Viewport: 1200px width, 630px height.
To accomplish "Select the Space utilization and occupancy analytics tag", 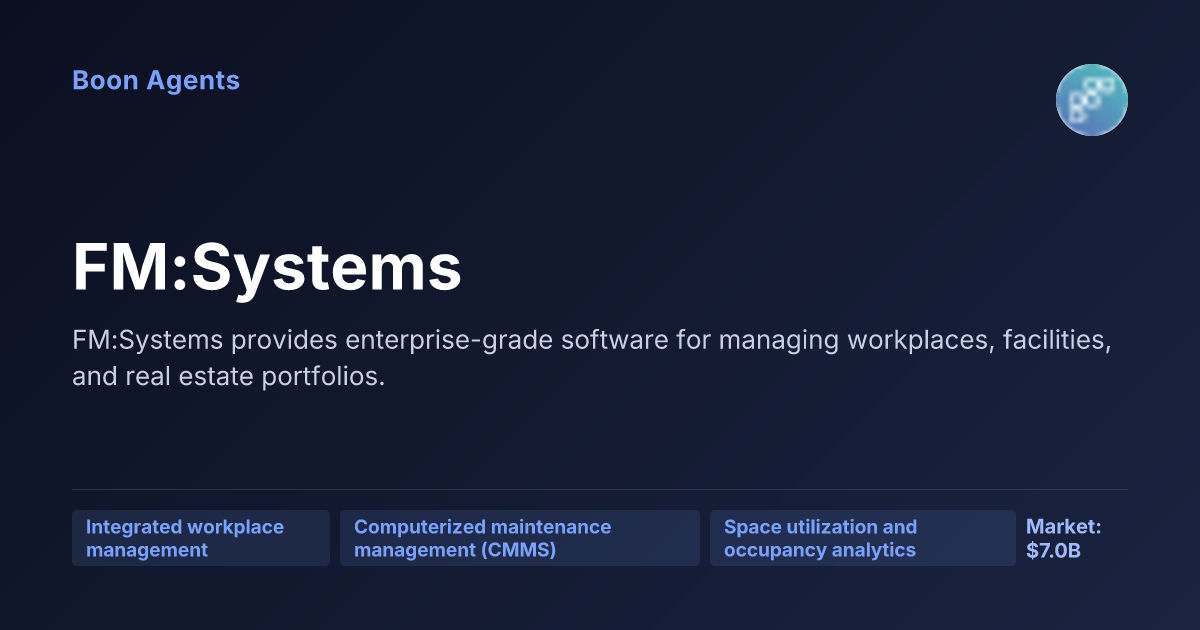I will (x=863, y=538).
